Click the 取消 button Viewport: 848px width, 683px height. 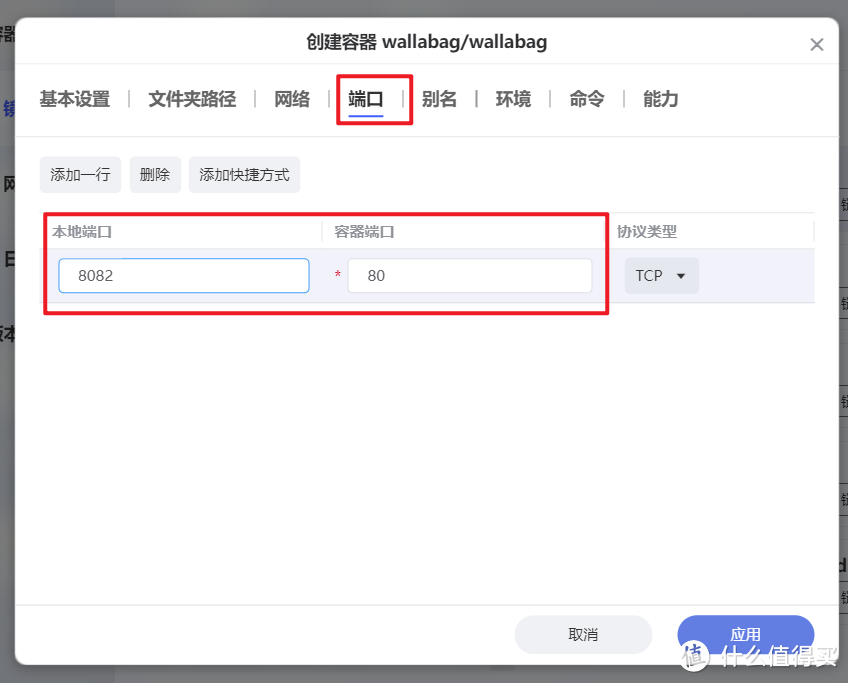point(583,634)
